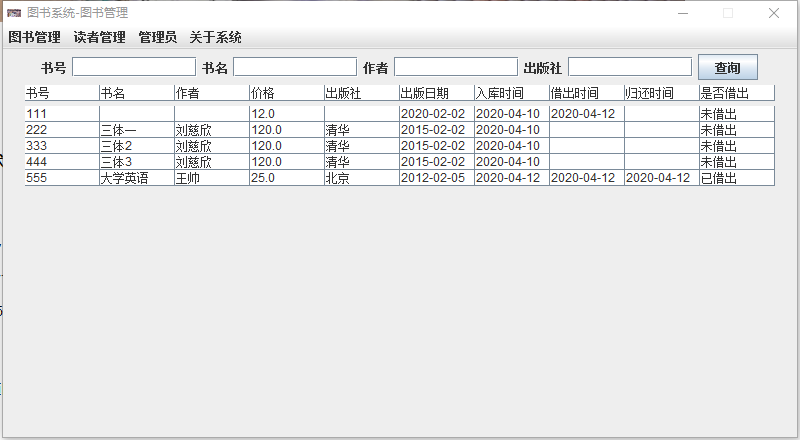Open the 管理员 menu
The width and height of the screenshot is (800, 440).
click(158, 37)
